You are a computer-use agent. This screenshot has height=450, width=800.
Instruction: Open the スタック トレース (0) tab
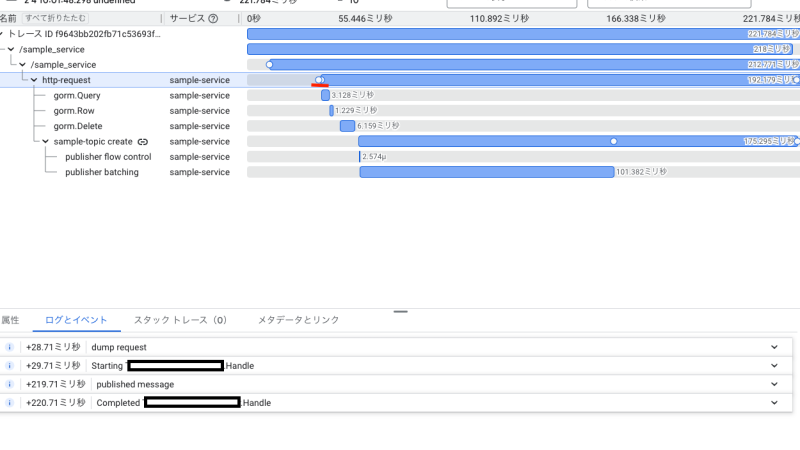(180, 320)
